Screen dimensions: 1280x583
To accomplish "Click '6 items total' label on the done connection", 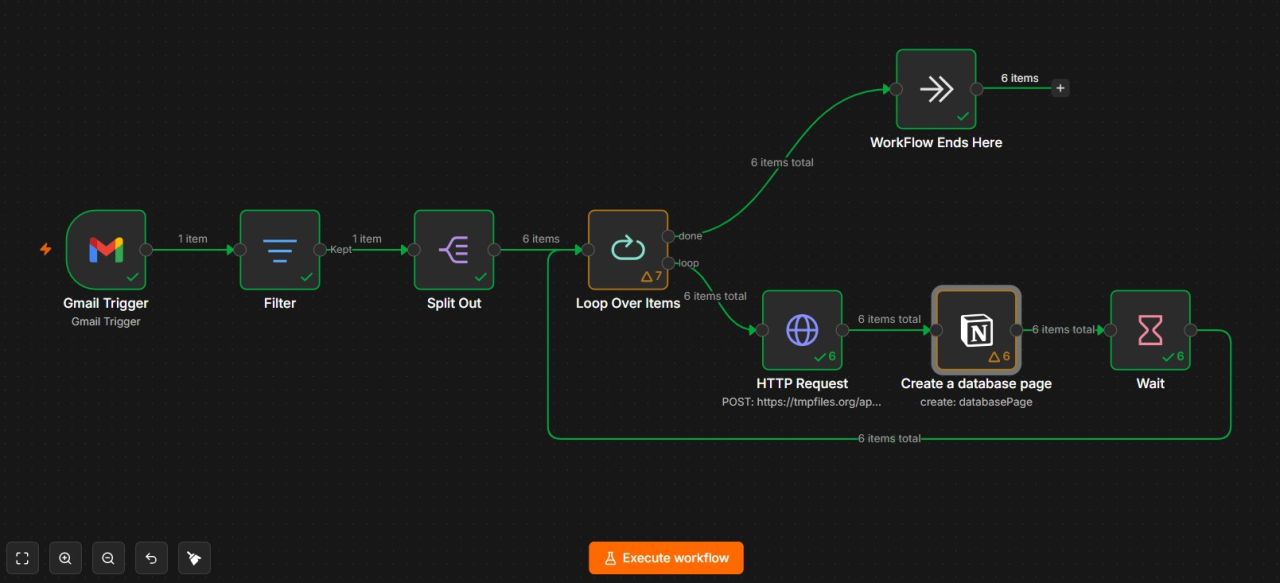I will pos(782,162).
